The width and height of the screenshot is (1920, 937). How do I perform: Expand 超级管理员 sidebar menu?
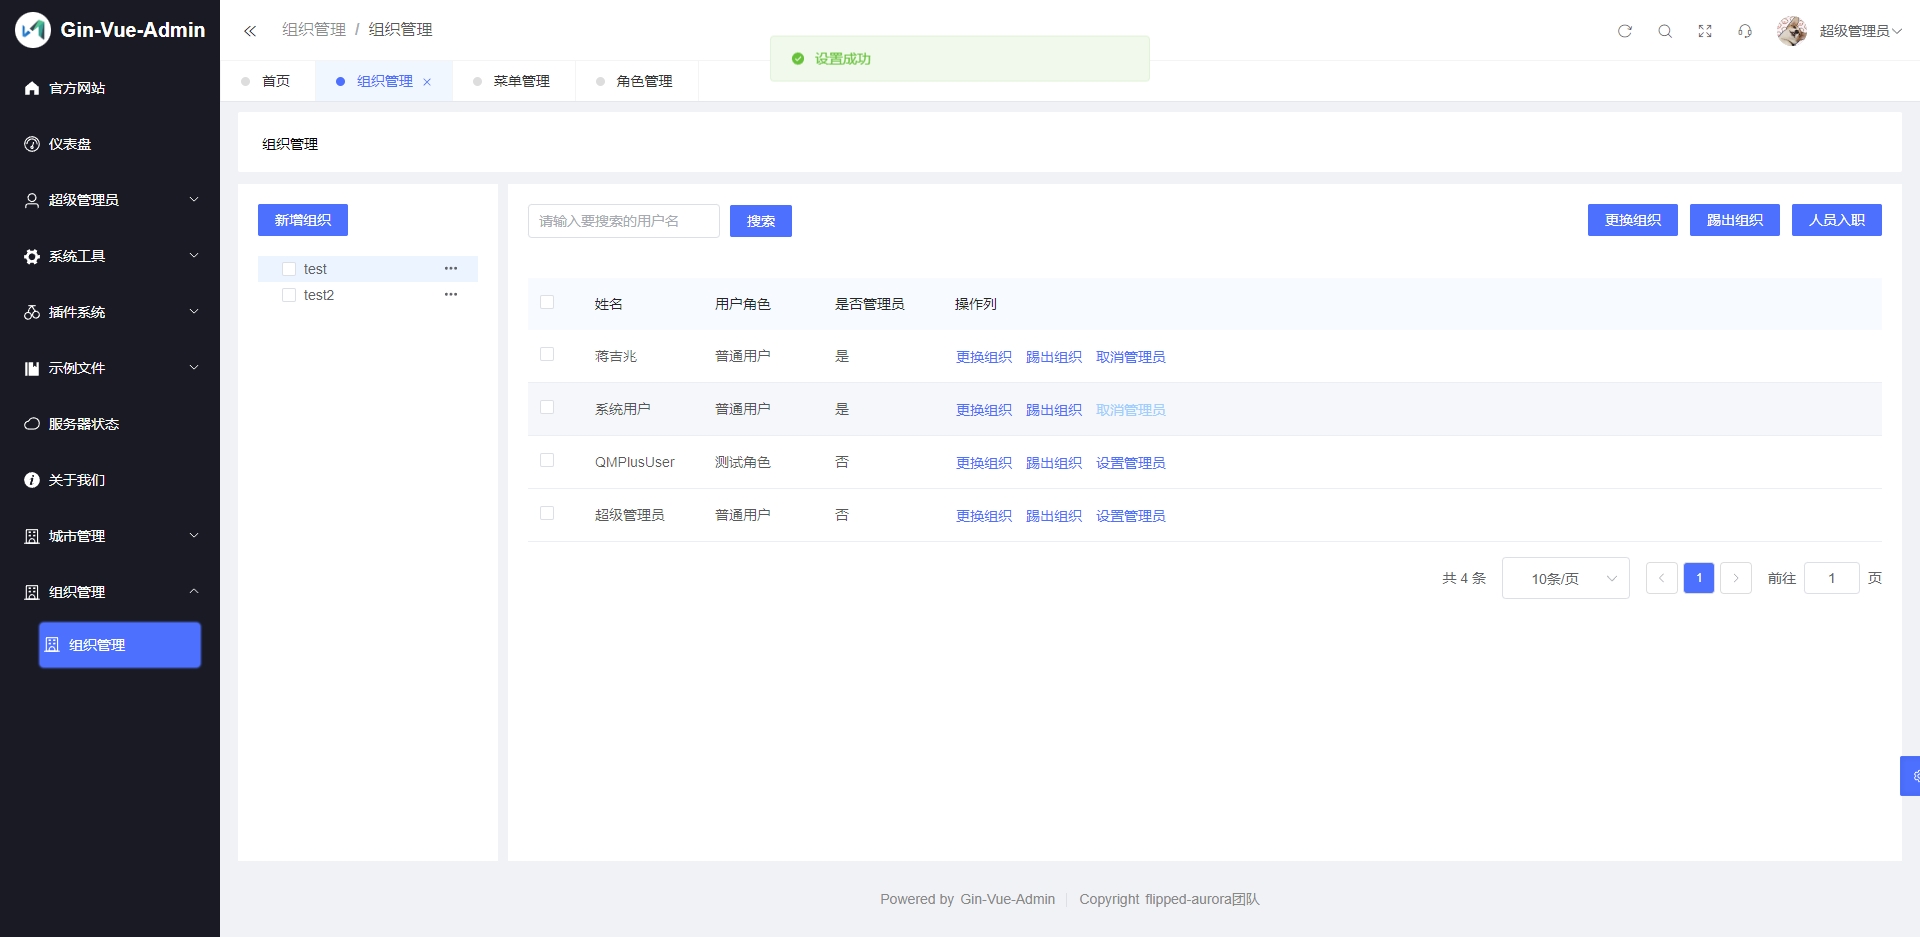click(x=110, y=200)
